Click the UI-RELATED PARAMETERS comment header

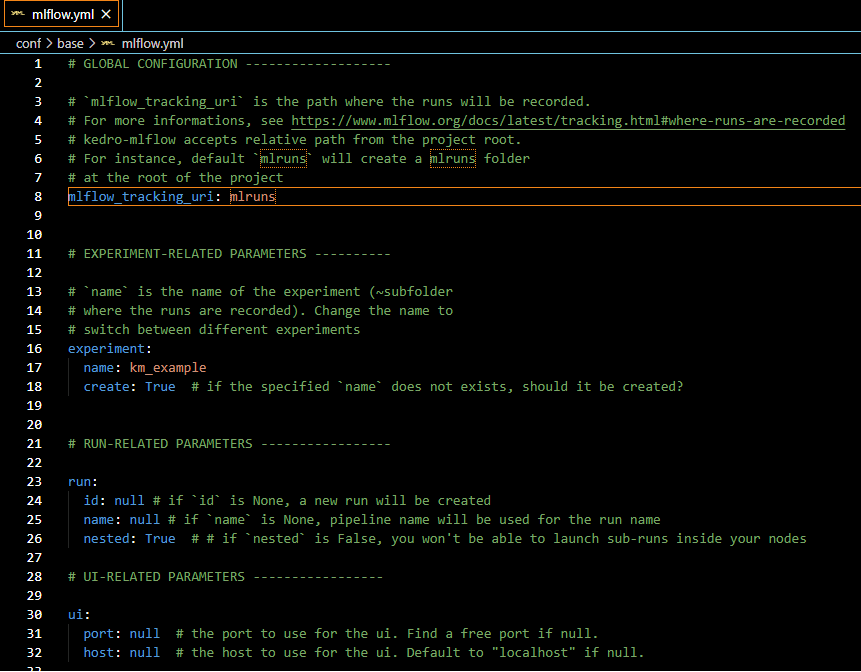click(x=225, y=576)
